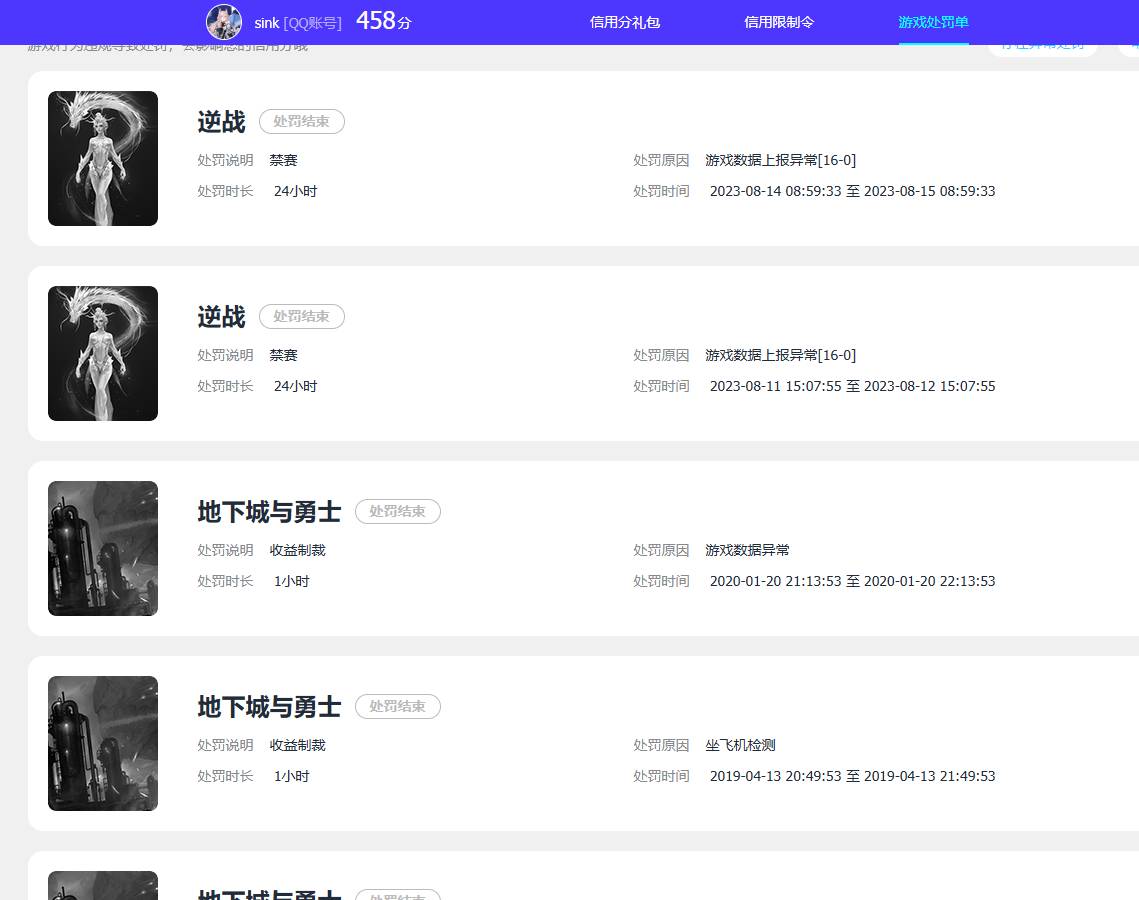Open the first 逆战 game cover image
Viewport: 1139px width, 900px height.
click(103, 158)
